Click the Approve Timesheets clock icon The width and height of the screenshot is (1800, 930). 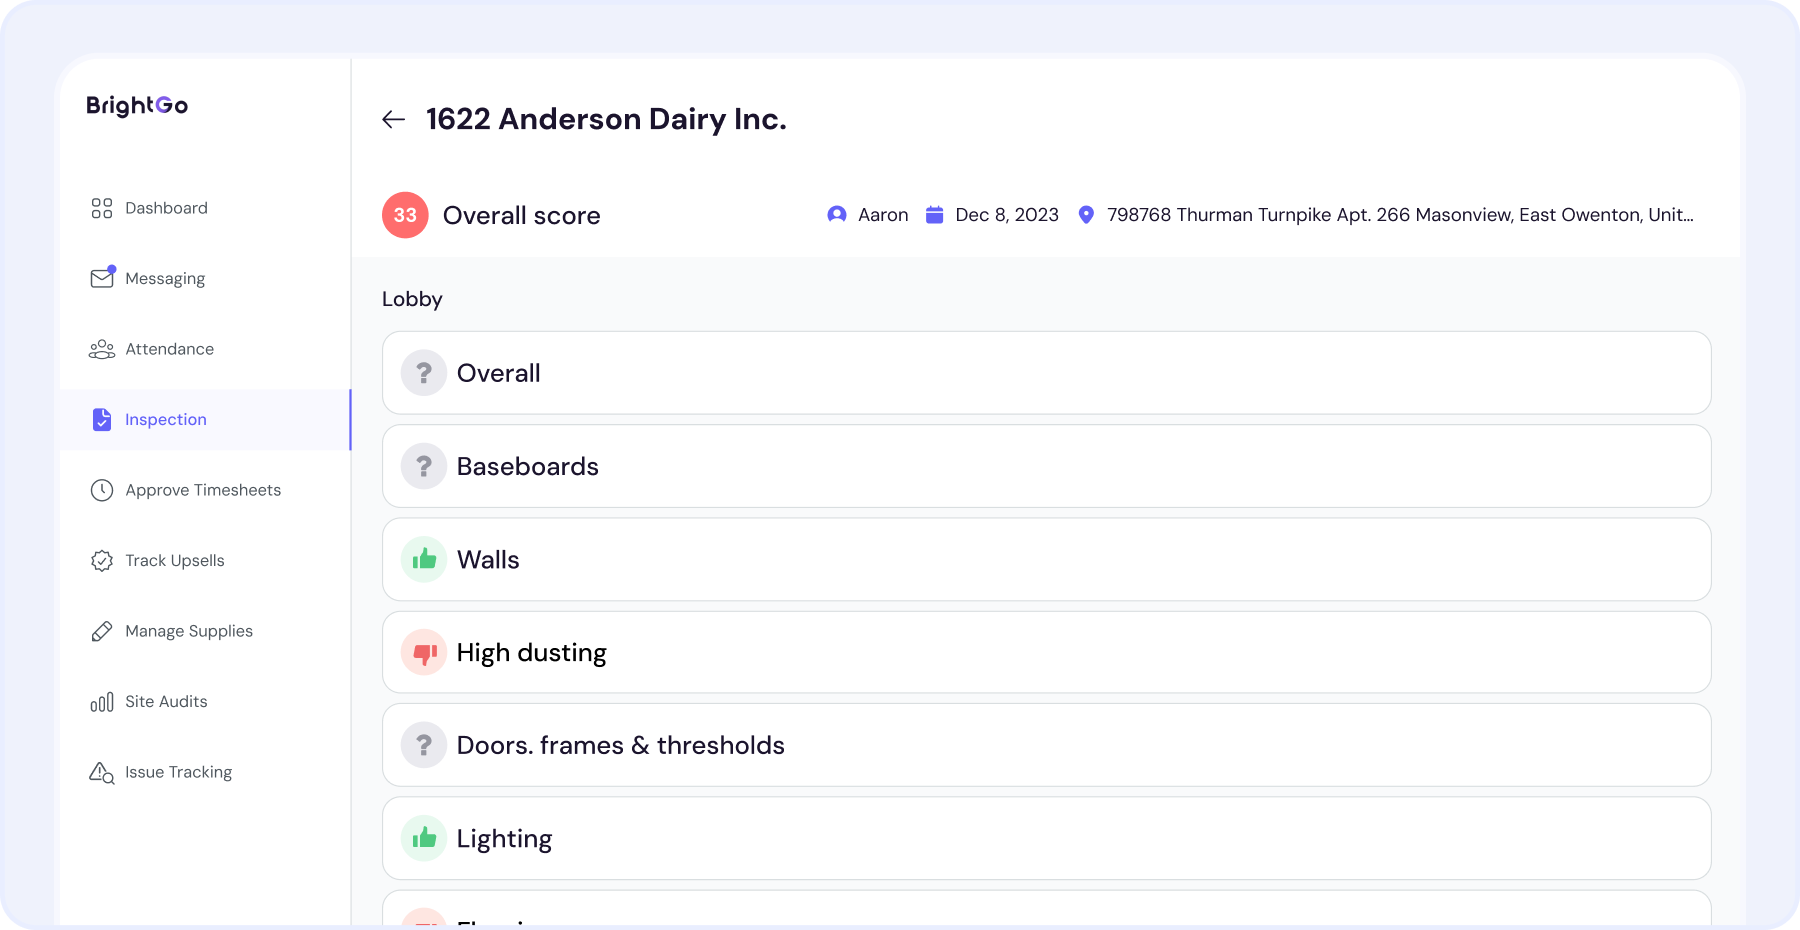[x=102, y=490]
